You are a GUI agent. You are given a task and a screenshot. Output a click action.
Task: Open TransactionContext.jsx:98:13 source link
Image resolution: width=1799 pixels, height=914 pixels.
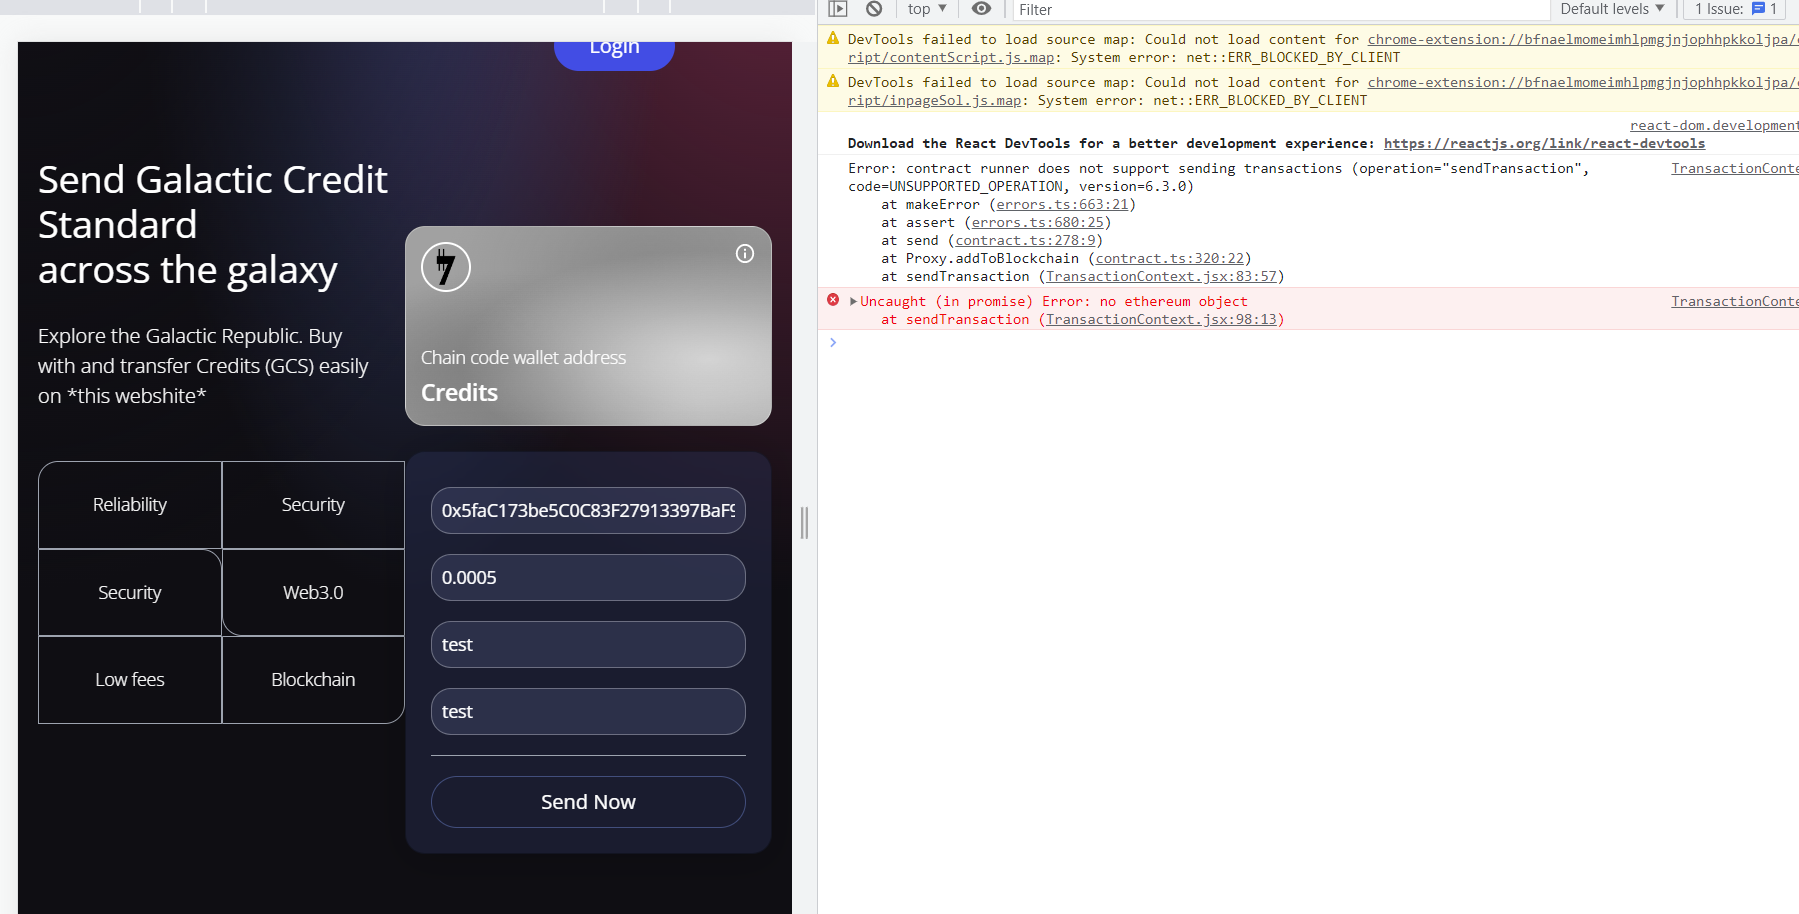1160,319
